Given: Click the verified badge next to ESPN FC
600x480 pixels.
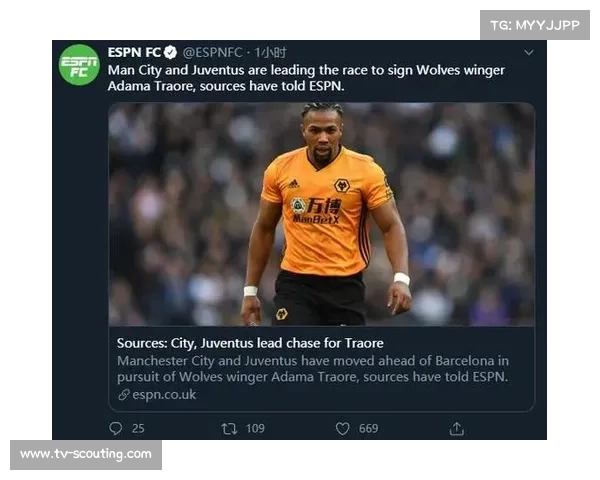Looking at the screenshot, I should [171, 52].
